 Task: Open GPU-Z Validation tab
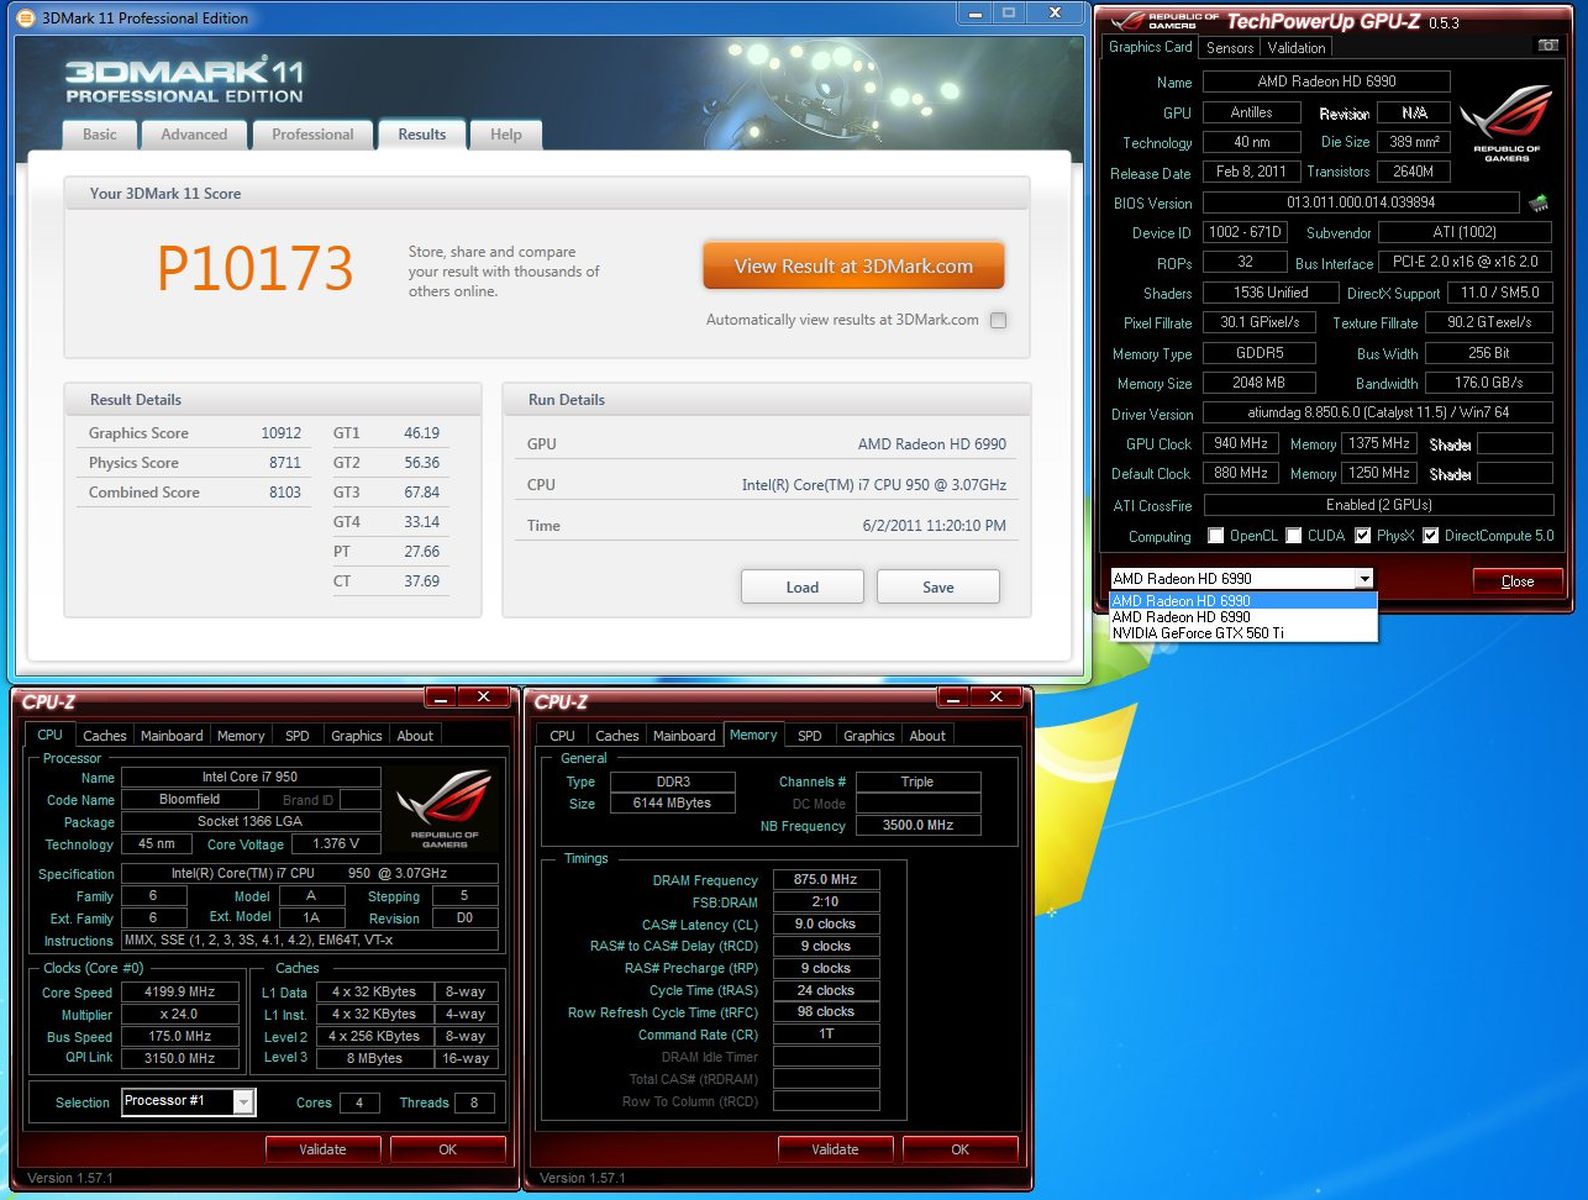point(1296,47)
